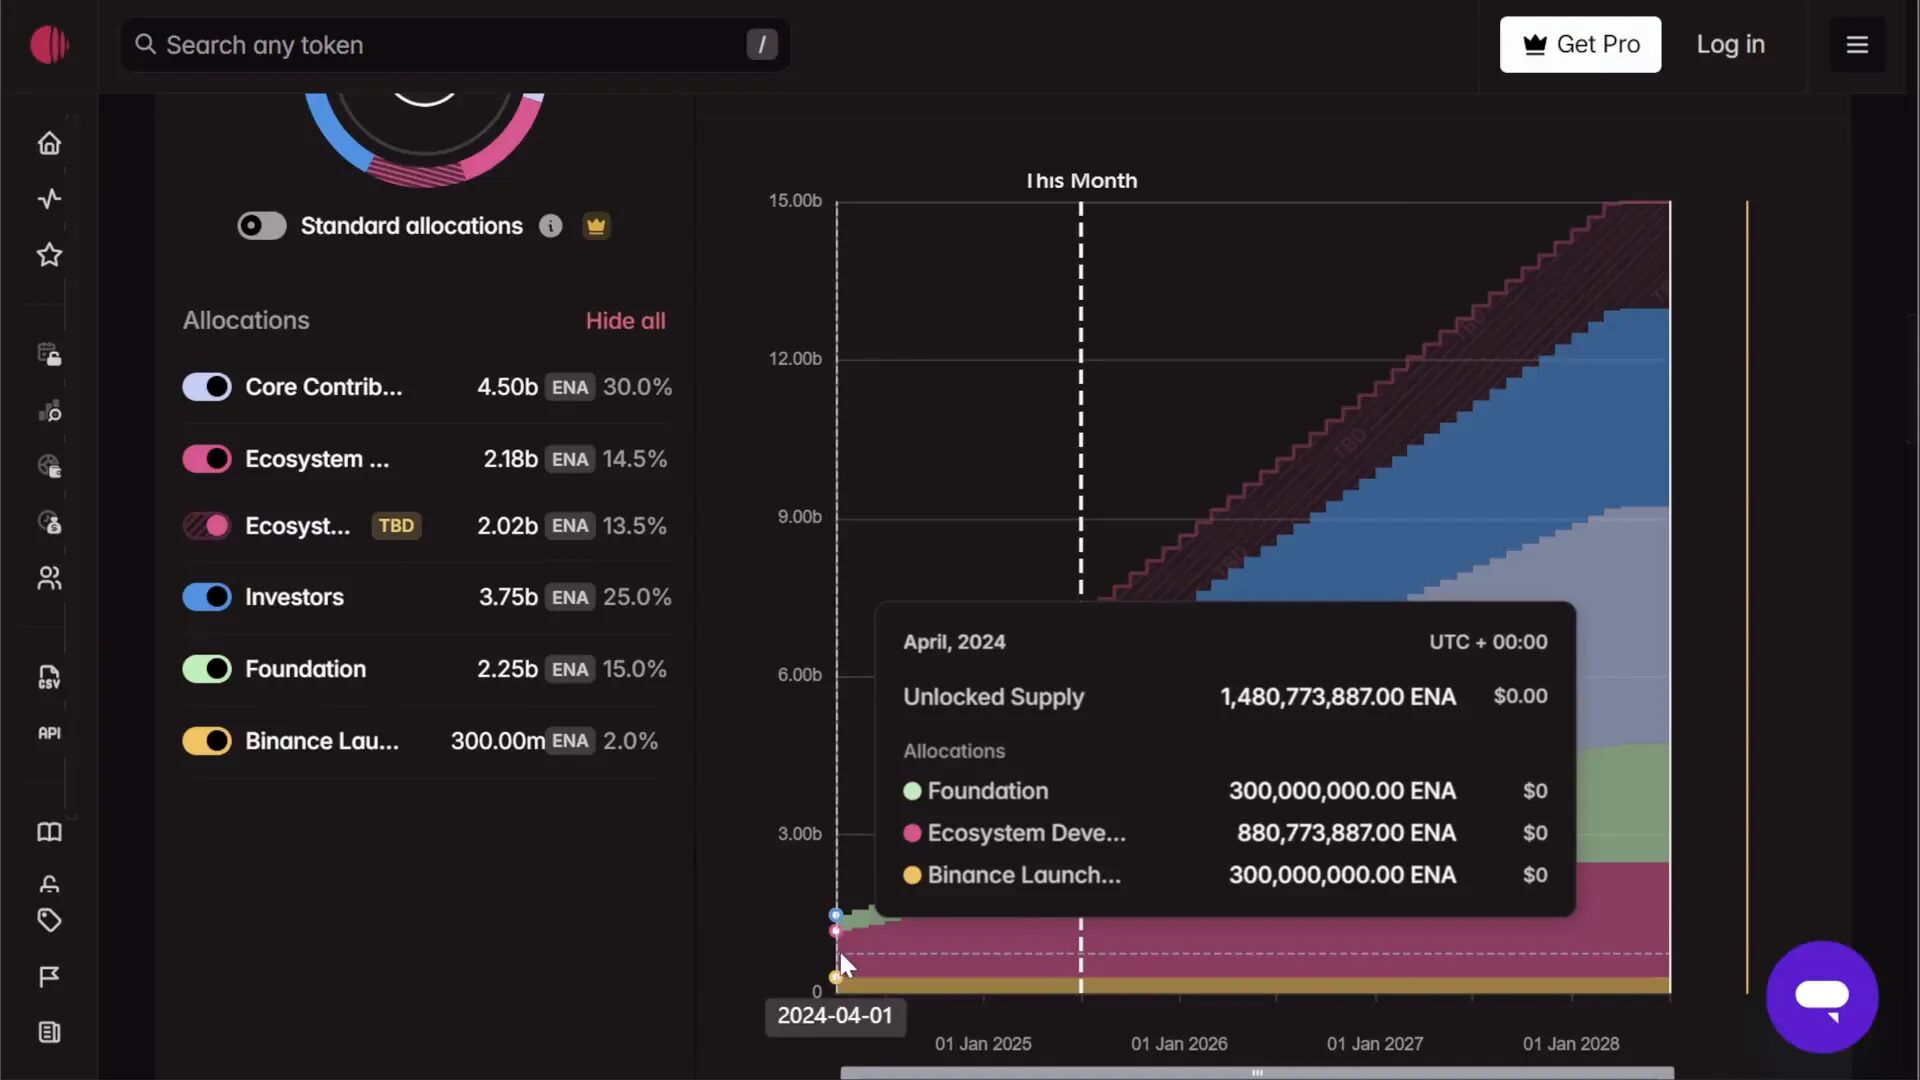Select the unlock calendar icon in sidebar

pyautogui.click(x=49, y=355)
